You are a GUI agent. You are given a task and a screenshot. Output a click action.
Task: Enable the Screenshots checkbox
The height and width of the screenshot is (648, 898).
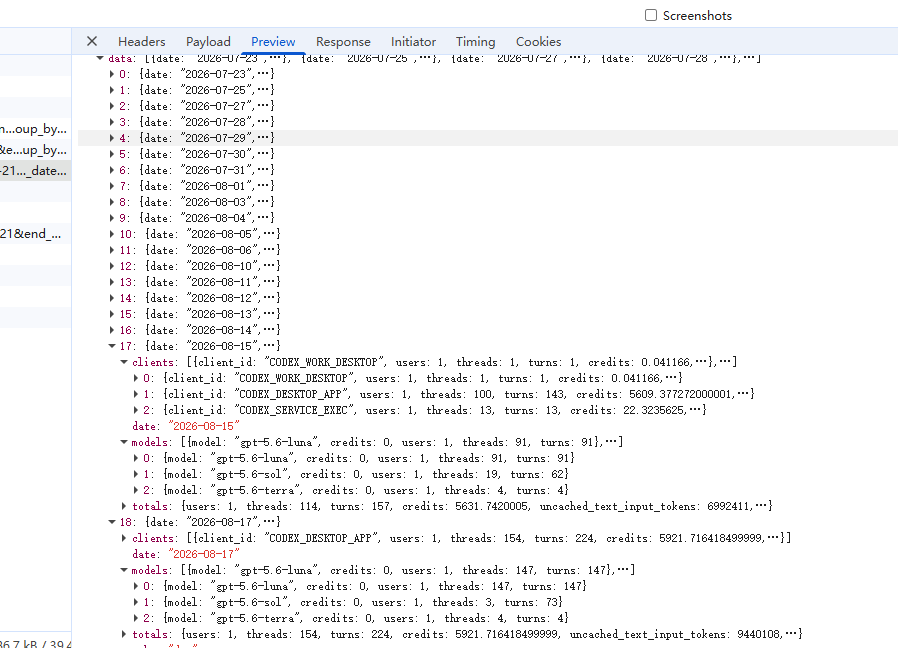tap(651, 15)
